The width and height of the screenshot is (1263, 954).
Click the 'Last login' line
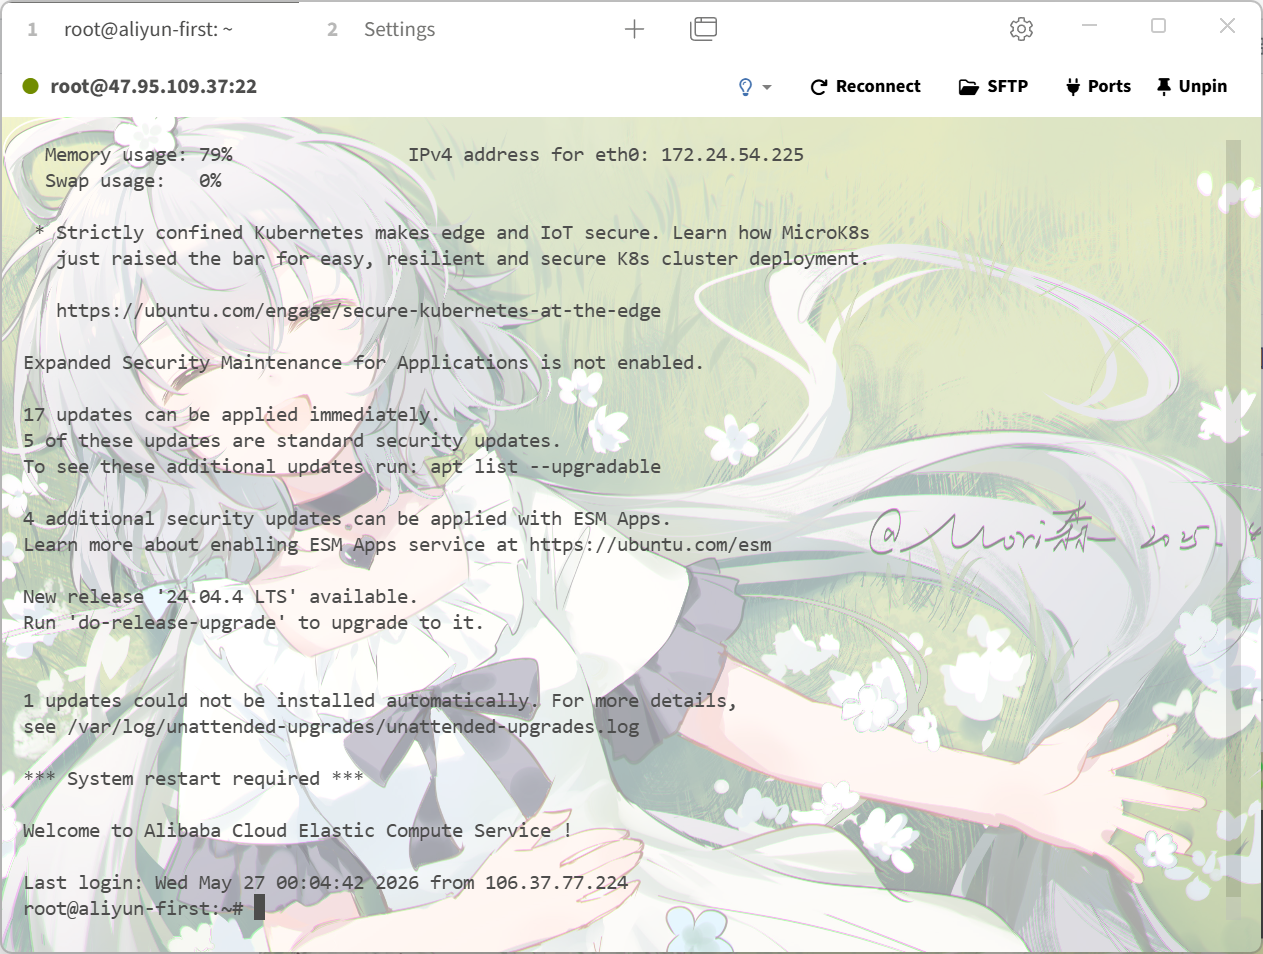(x=326, y=882)
